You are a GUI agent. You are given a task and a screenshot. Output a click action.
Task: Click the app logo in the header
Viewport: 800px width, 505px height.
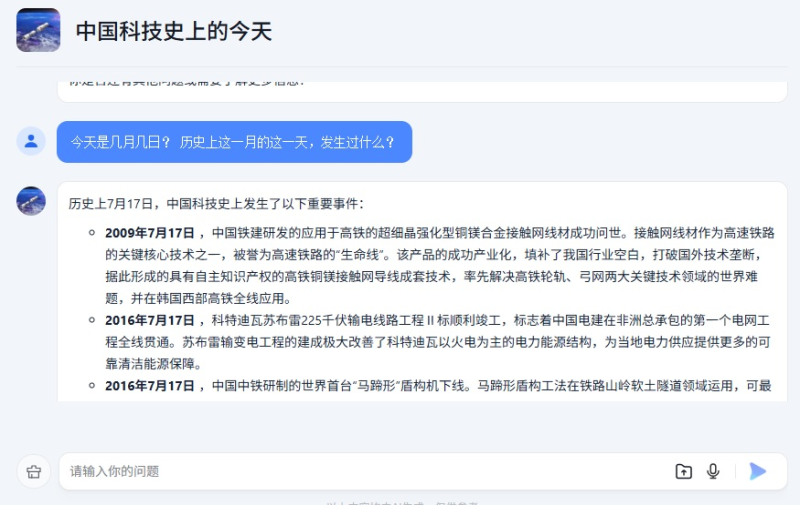(x=38, y=30)
